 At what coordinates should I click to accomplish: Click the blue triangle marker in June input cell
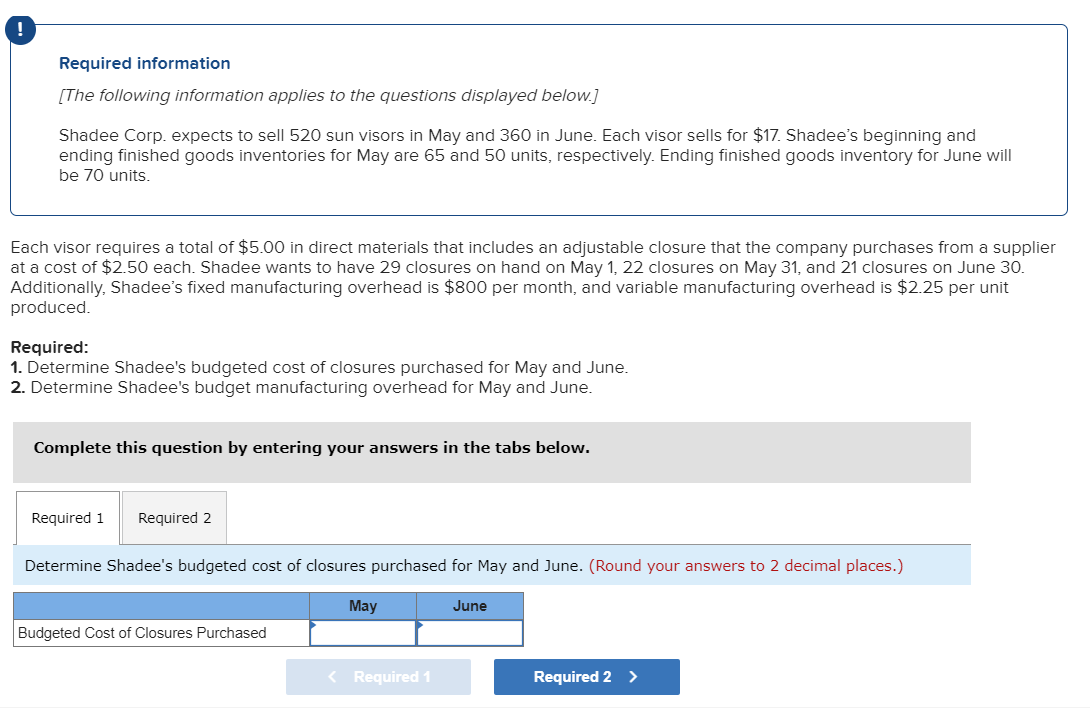[422, 627]
